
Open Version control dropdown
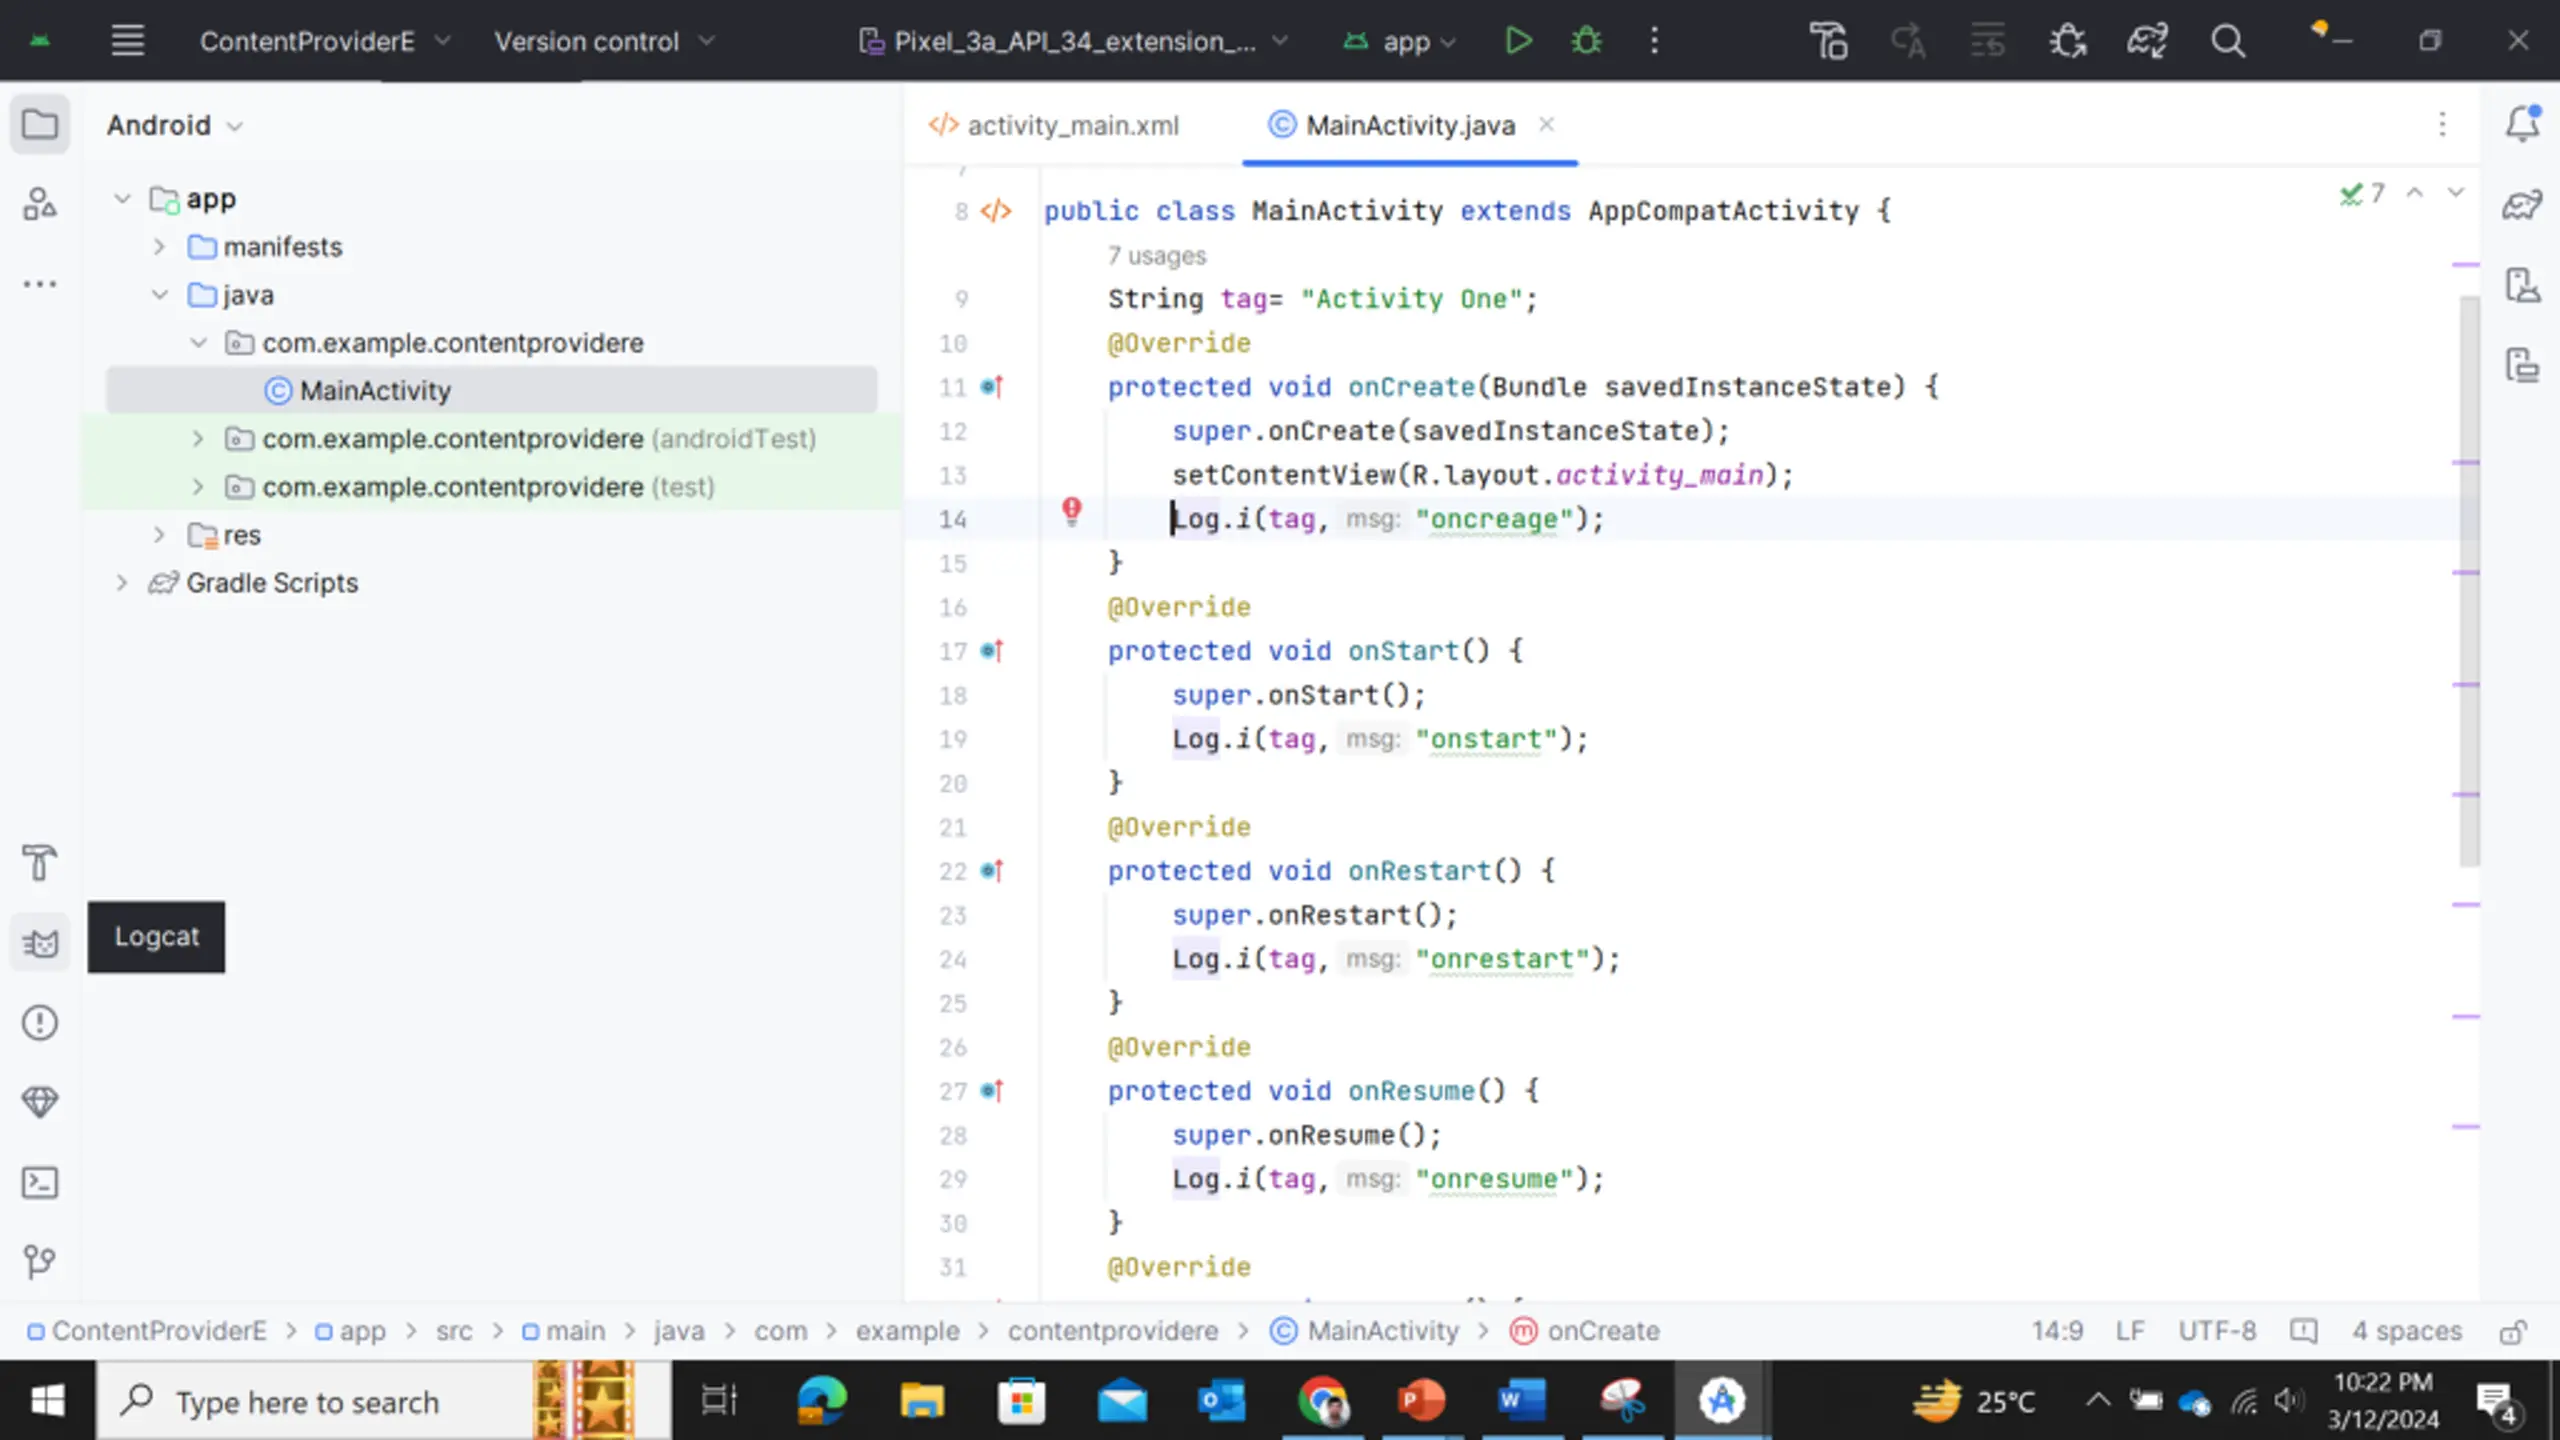click(x=604, y=41)
